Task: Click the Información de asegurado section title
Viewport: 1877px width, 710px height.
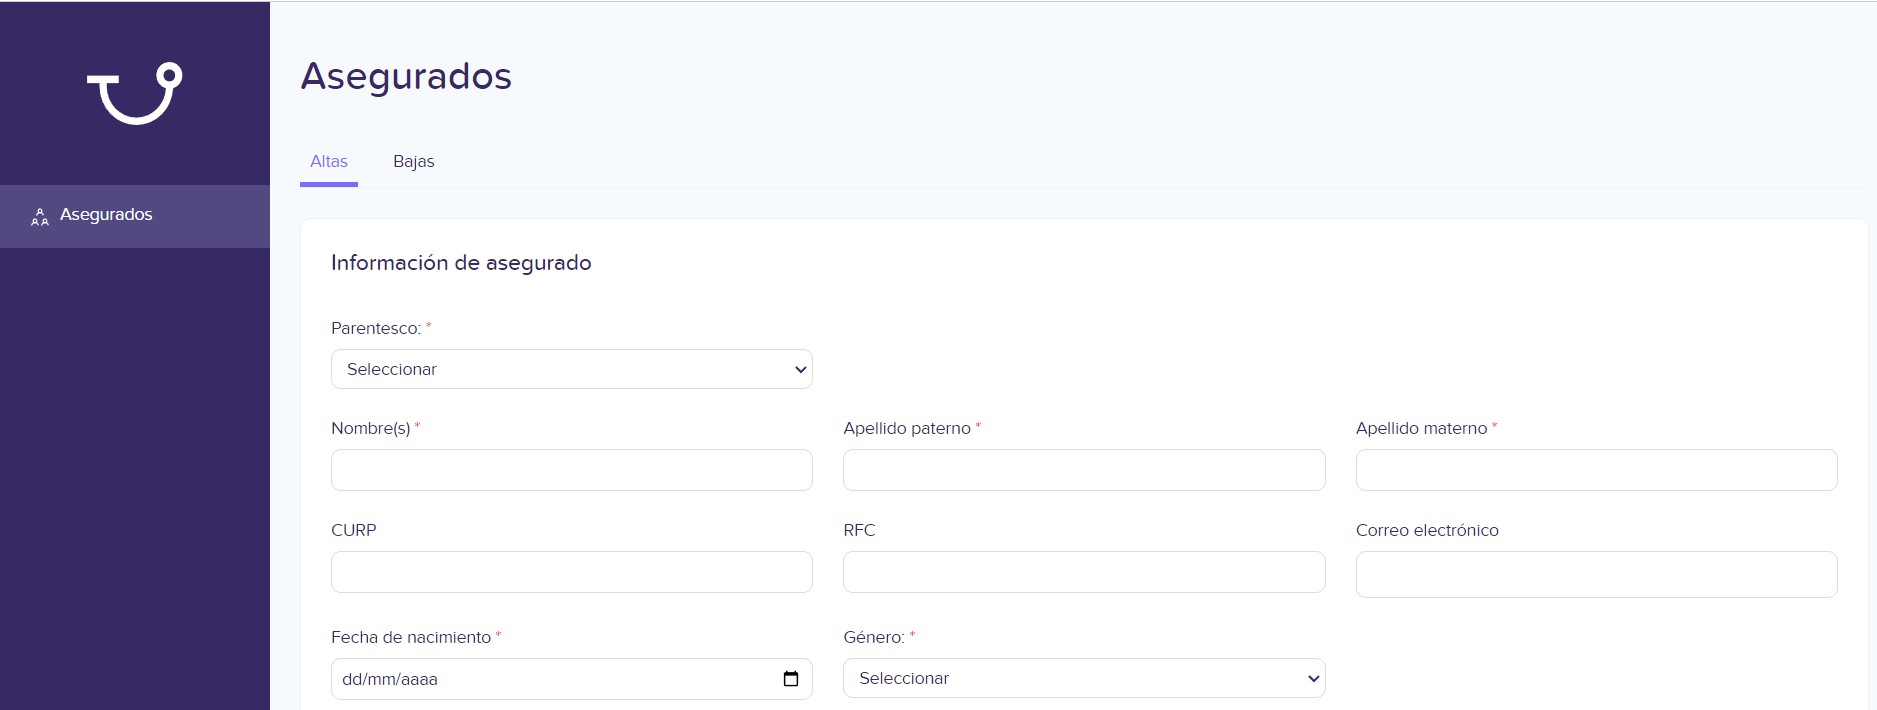Action: [x=461, y=263]
